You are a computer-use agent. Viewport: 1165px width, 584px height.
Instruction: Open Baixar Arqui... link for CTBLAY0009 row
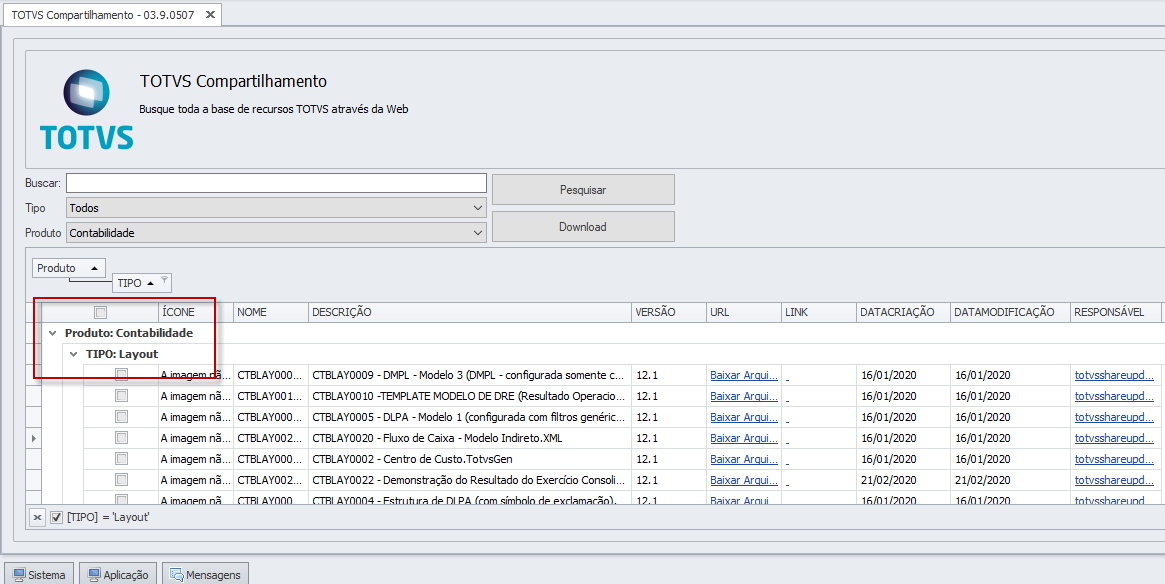tap(744, 375)
